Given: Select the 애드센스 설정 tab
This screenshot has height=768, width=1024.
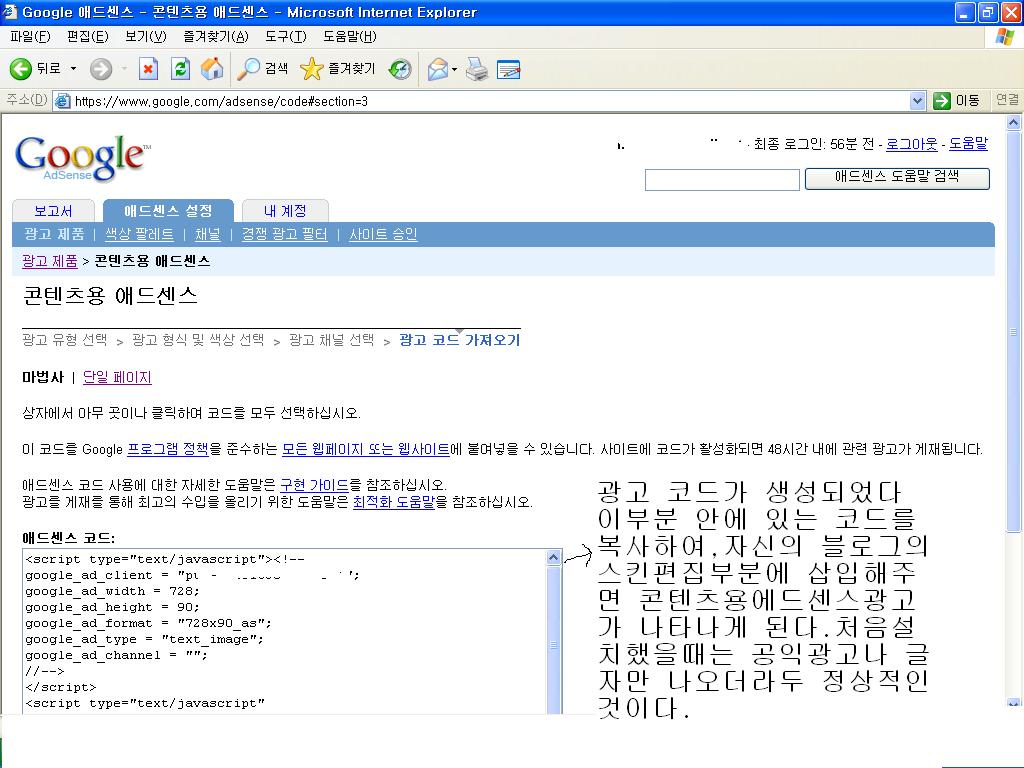Looking at the screenshot, I should pos(168,210).
